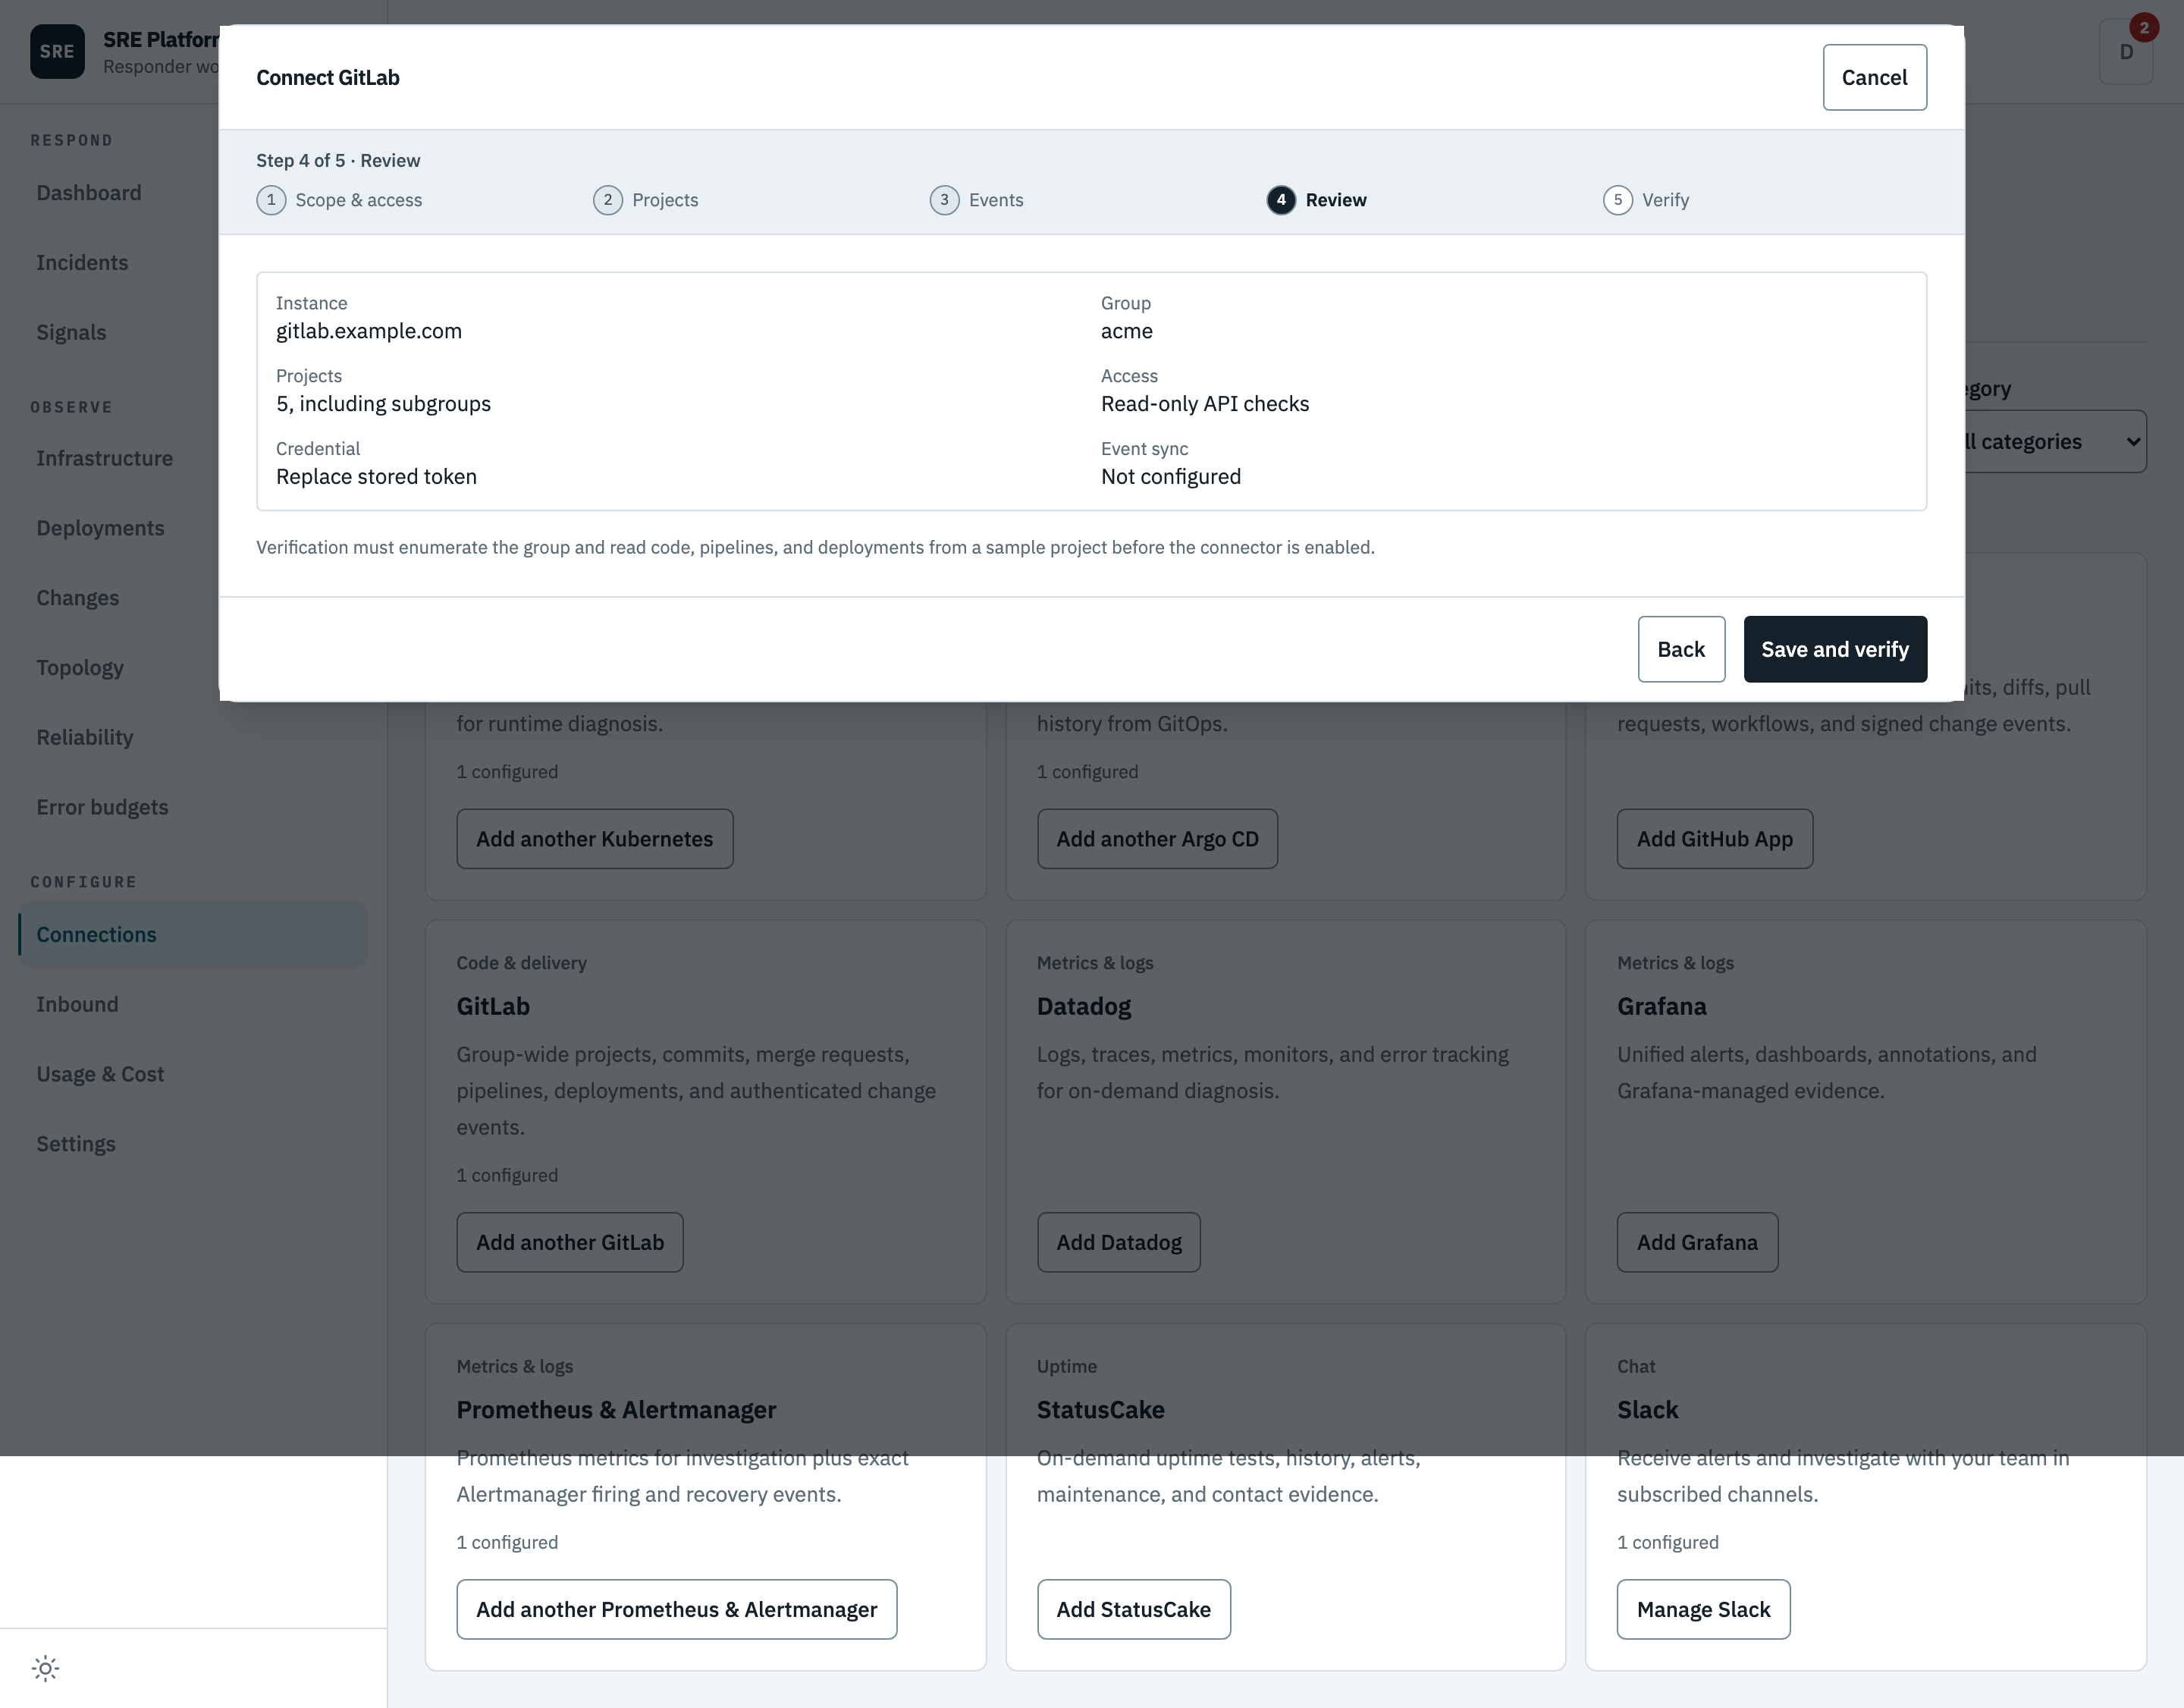Select the Verify step label
The height and width of the screenshot is (1708, 2184).
pos(1665,200)
